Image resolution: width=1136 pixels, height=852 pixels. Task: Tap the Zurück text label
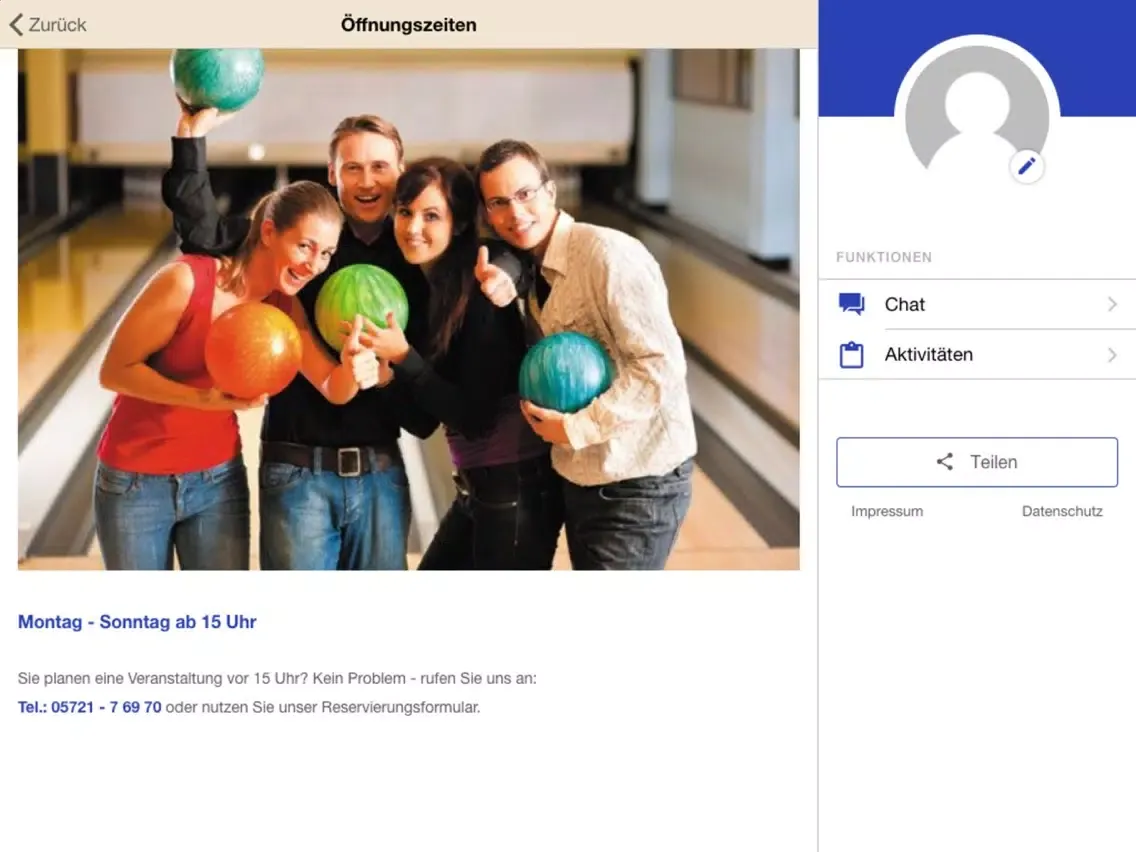57,25
